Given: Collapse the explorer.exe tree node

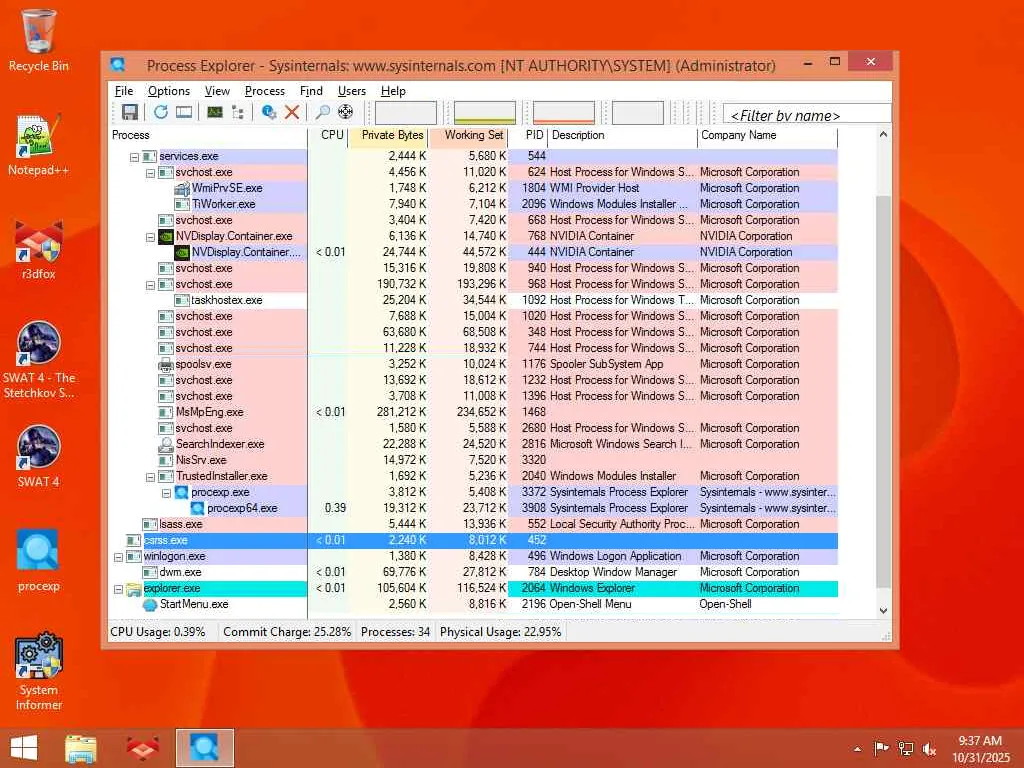Looking at the screenshot, I should coord(118,589).
